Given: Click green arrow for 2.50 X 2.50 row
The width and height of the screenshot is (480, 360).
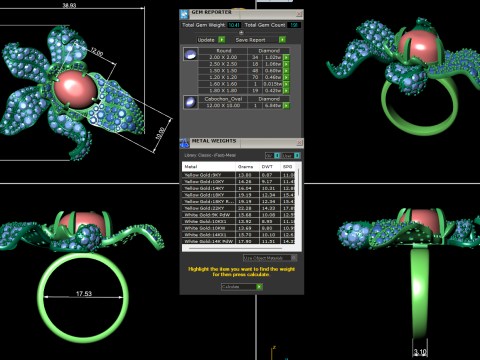Looking at the screenshot, I should pos(286,64).
